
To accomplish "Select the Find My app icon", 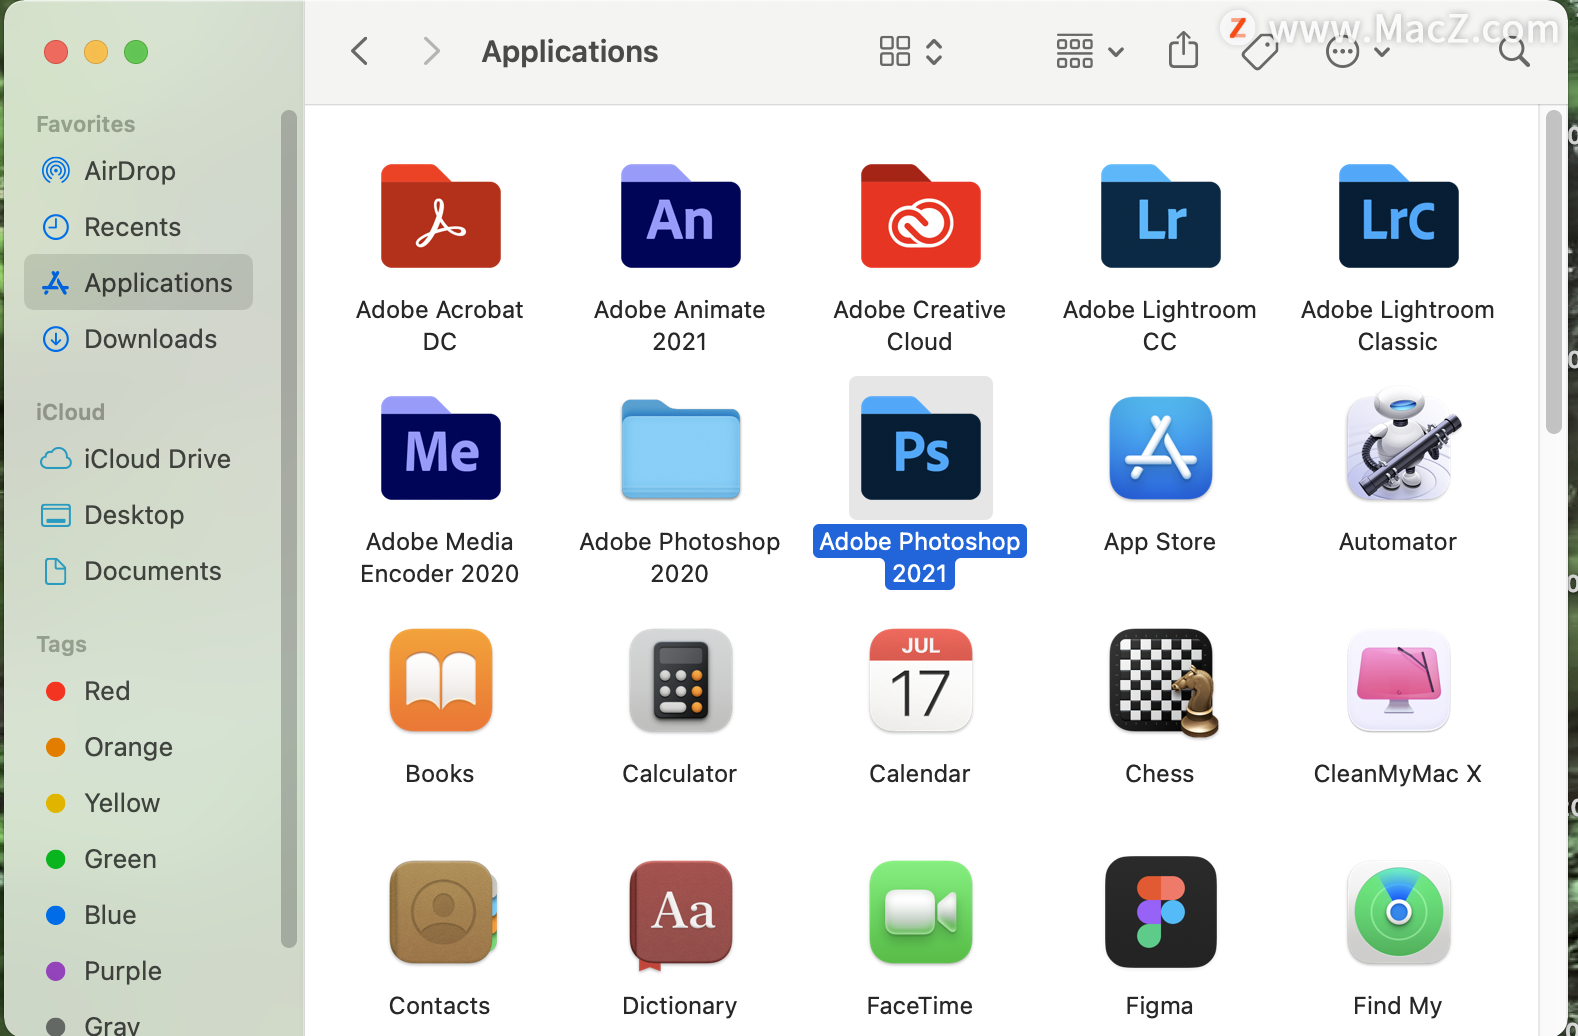I will click(x=1398, y=912).
